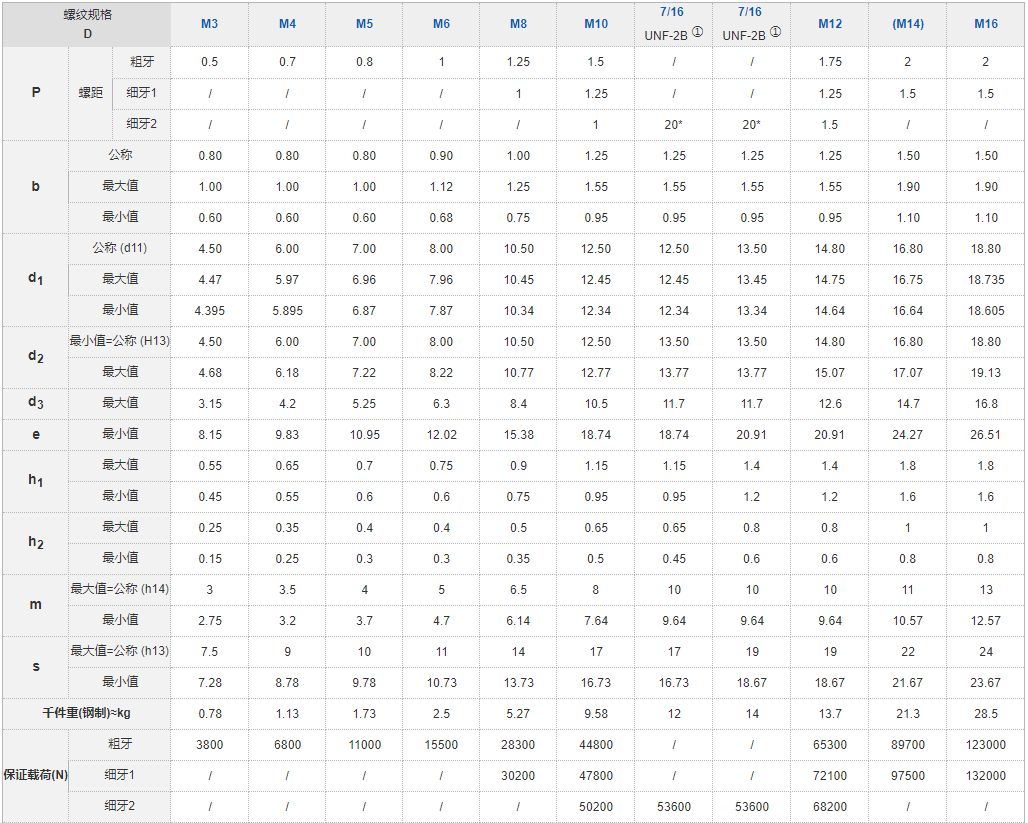Image resolution: width=1028 pixels, height=823 pixels.
Task: Click the 3800 proof load cell
Action: click(210, 745)
